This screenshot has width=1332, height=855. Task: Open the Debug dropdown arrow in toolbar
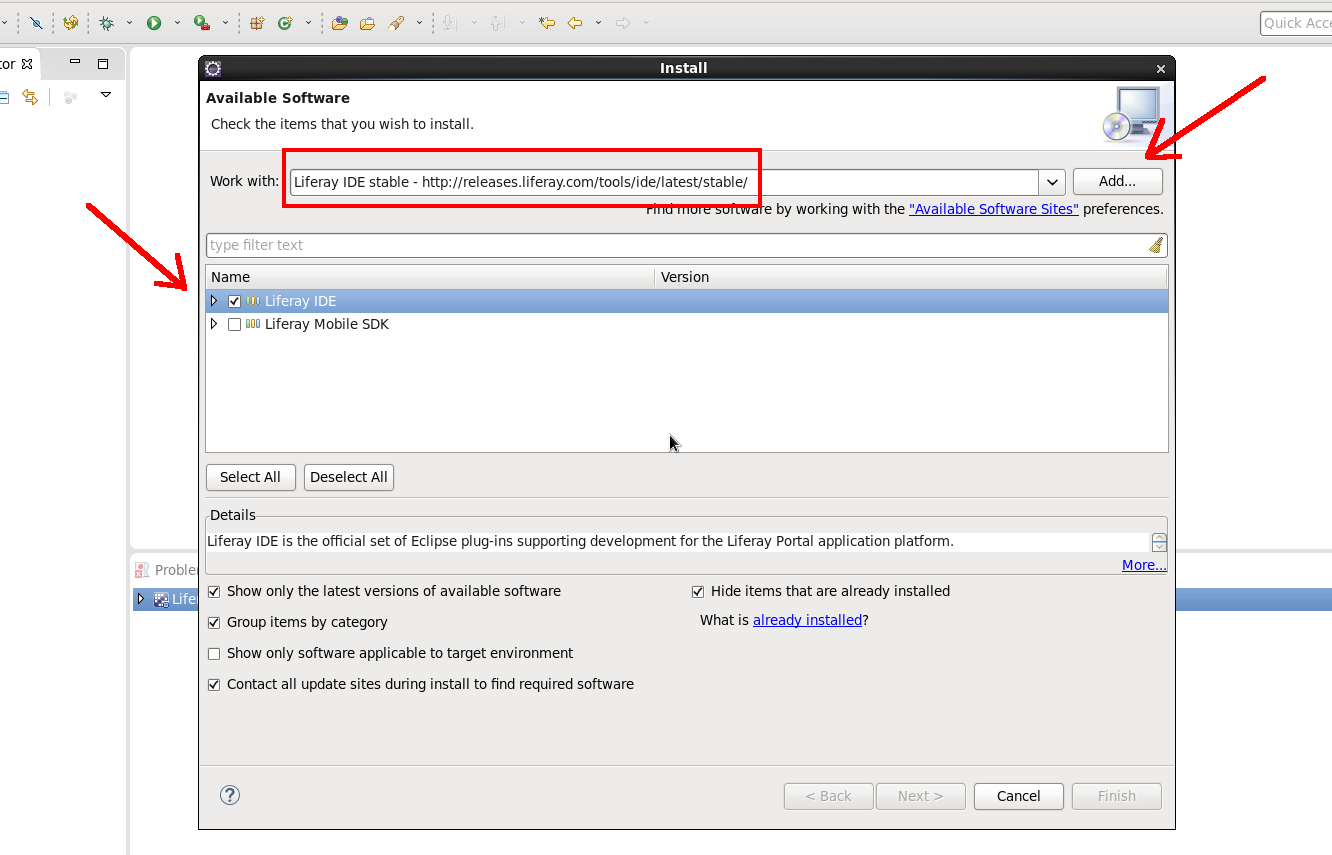[129, 22]
